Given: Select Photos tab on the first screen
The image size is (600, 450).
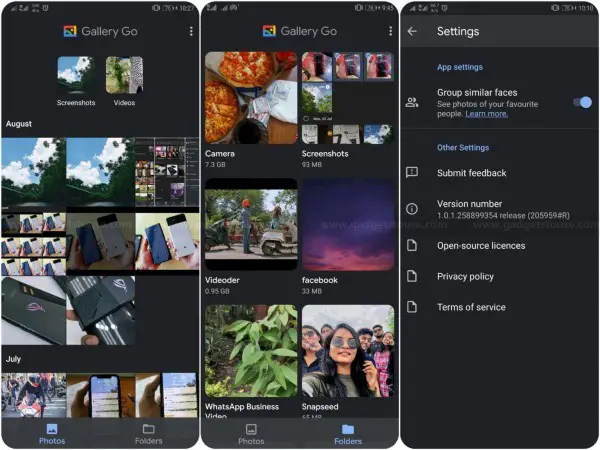Looking at the screenshot, I should click(52, 434).
